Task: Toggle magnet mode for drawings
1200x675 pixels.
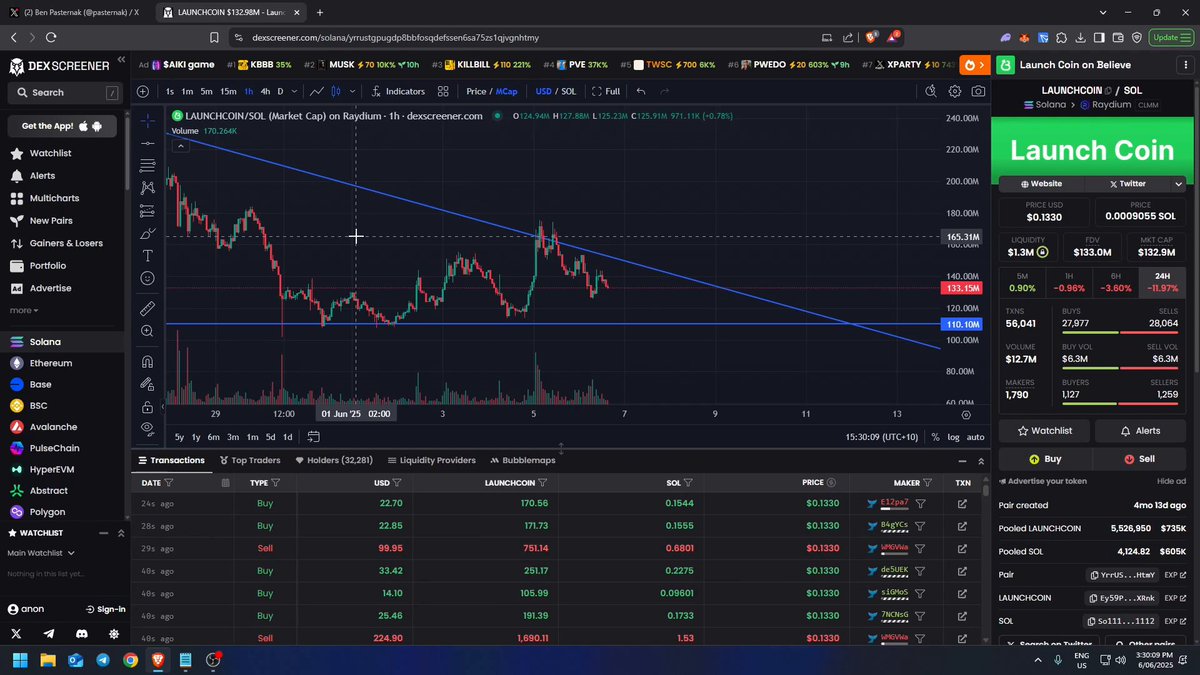Action: 147,361
